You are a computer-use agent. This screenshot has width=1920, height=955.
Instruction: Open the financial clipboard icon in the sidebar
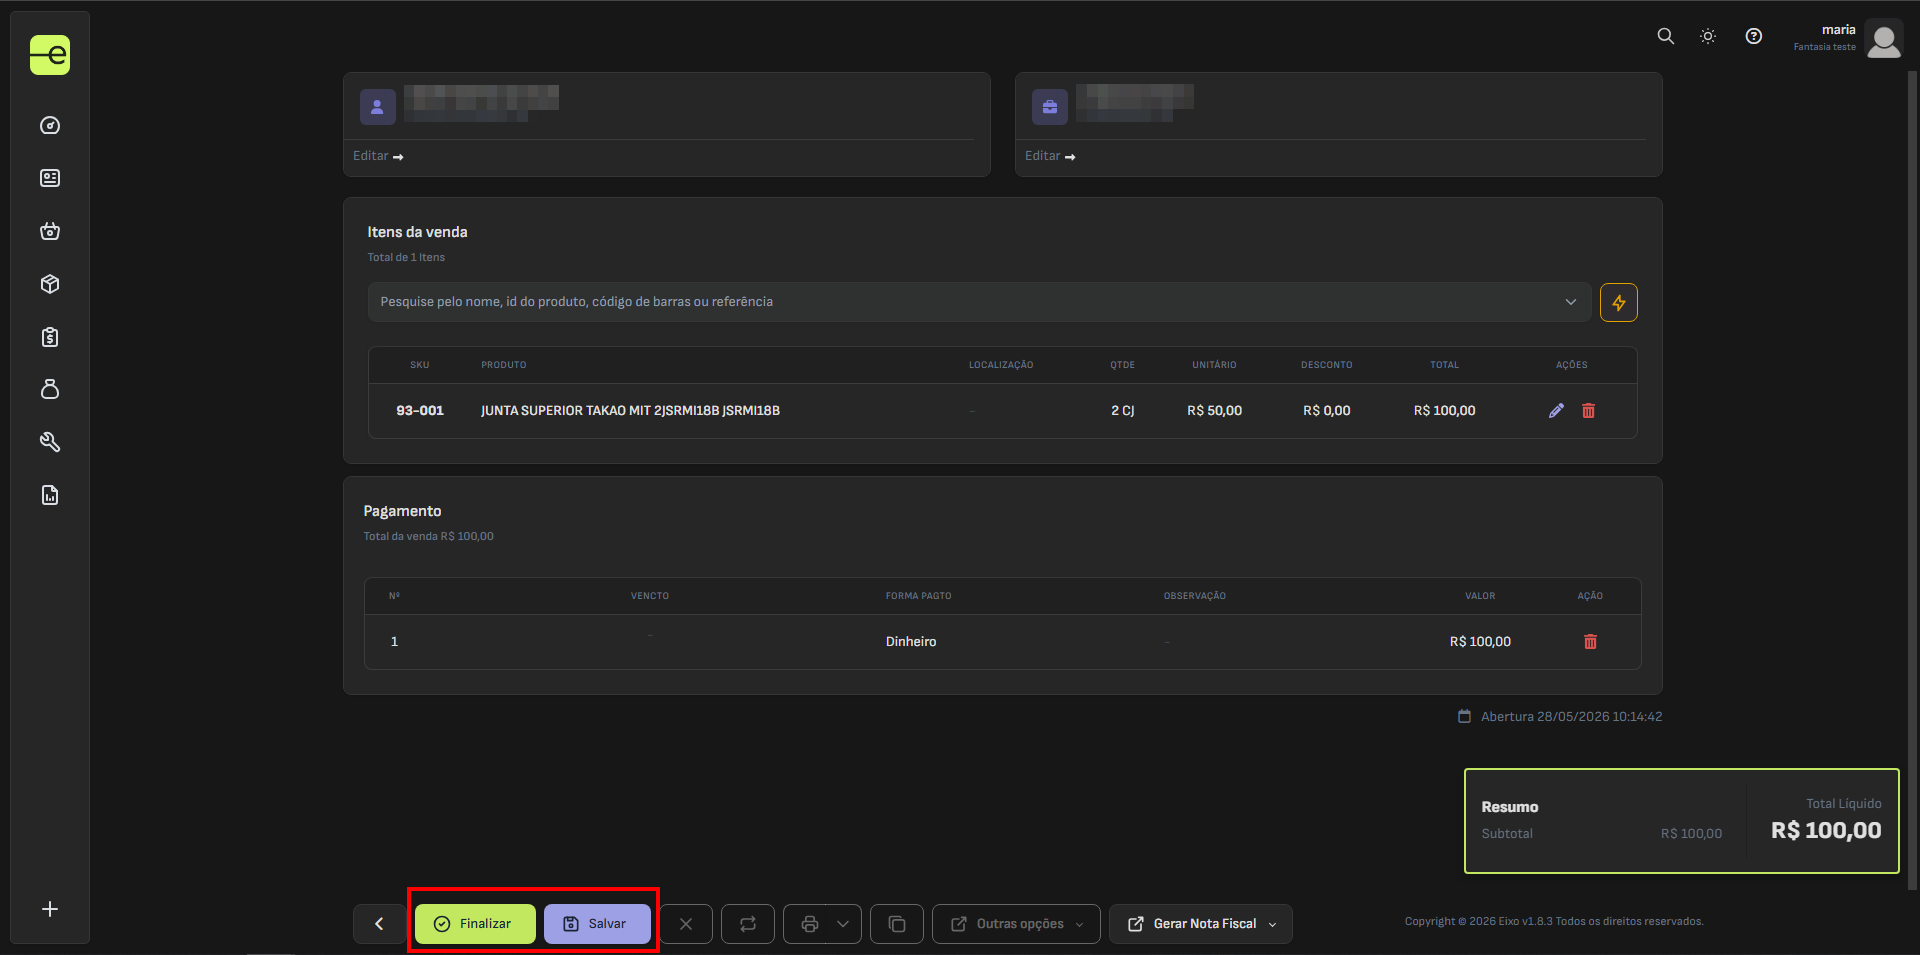50,337
